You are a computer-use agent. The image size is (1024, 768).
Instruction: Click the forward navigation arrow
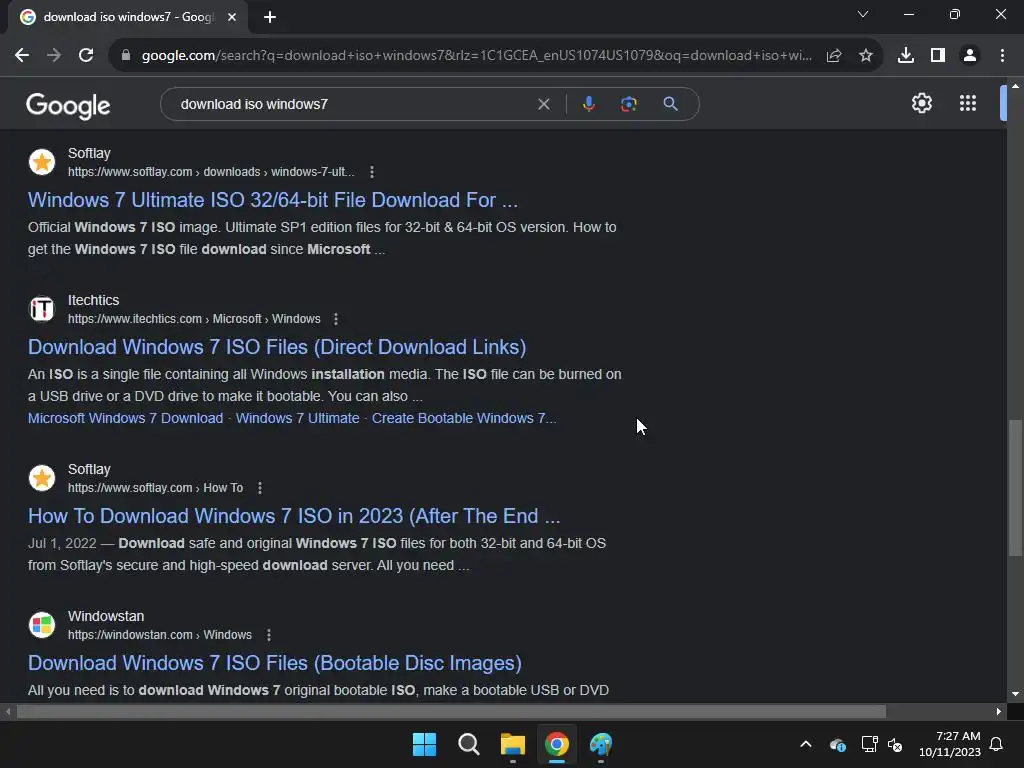[54, 56]
